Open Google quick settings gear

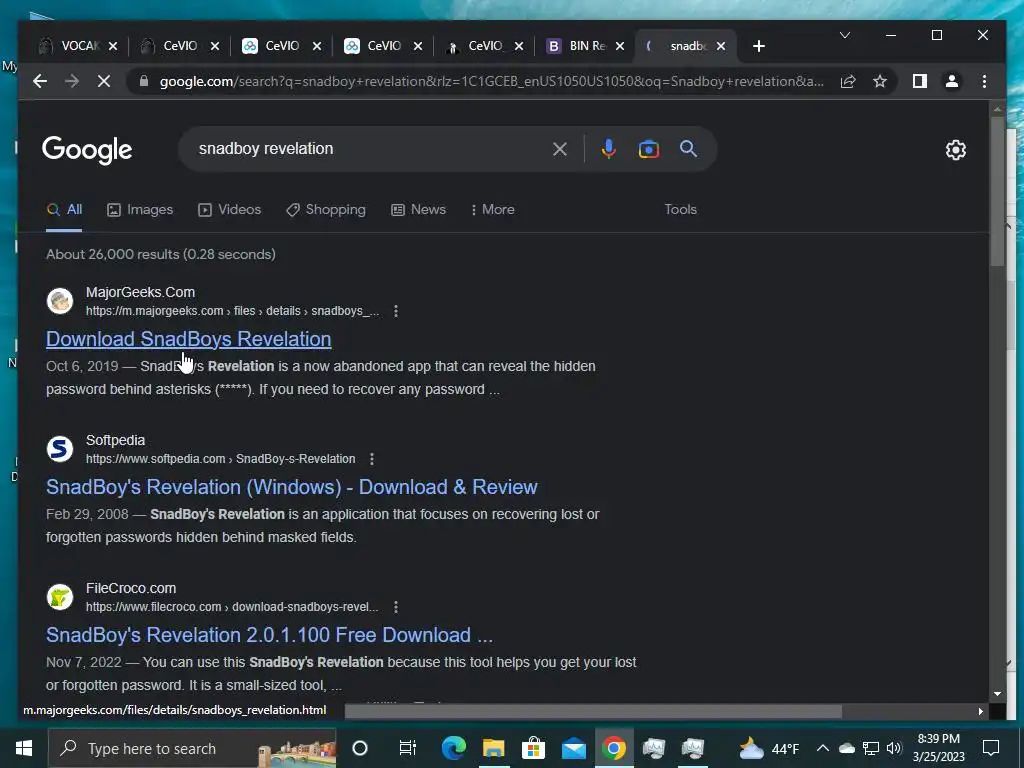(955, 150)
